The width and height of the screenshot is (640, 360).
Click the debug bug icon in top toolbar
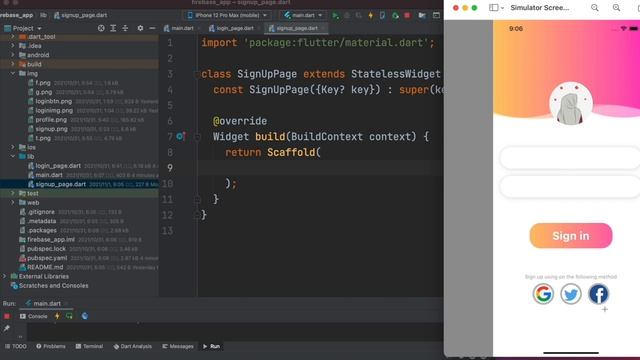tap(347, 16)
